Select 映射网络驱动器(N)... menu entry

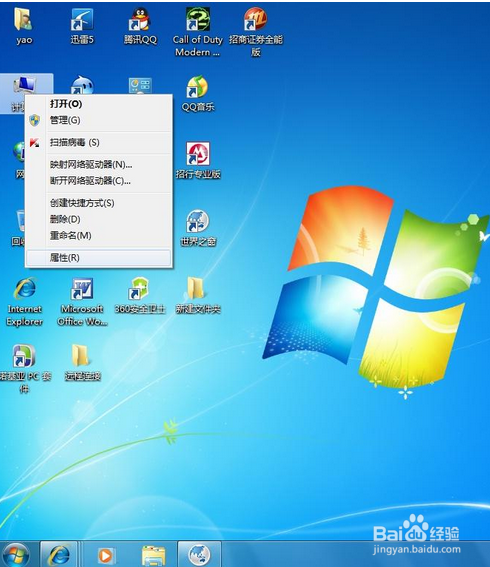(99, 165)
